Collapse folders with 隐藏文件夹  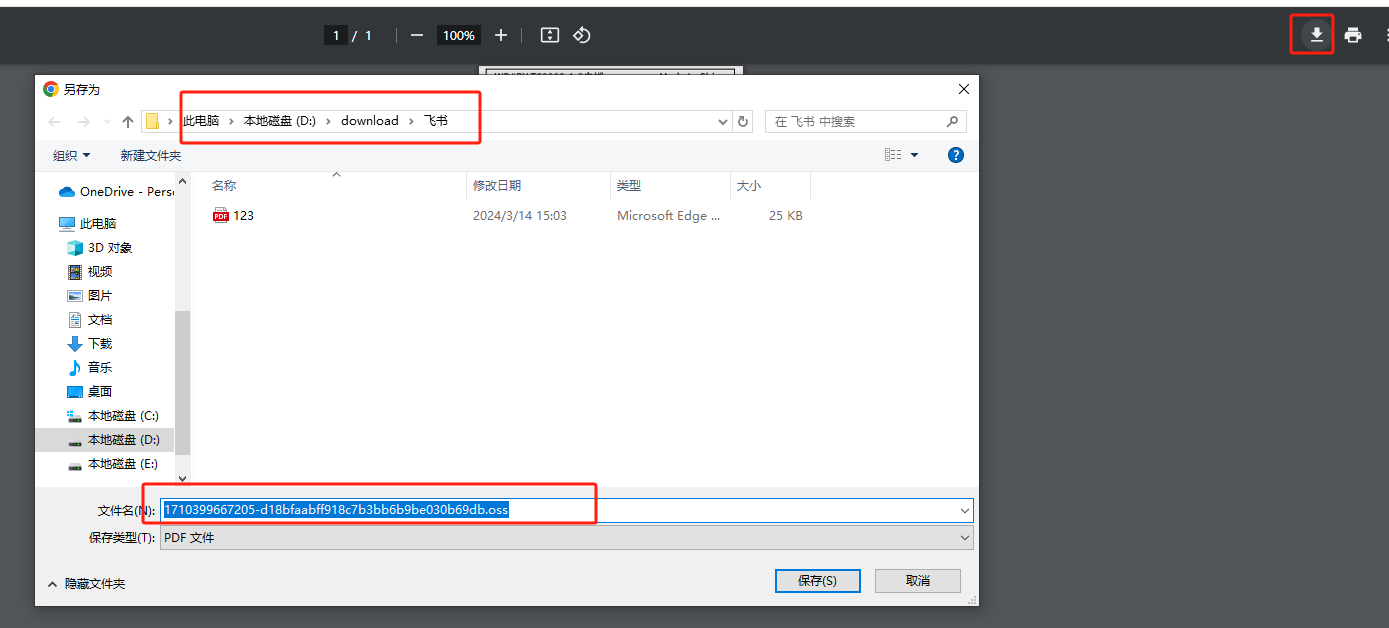pyautogui.click(x=86, y=583)
